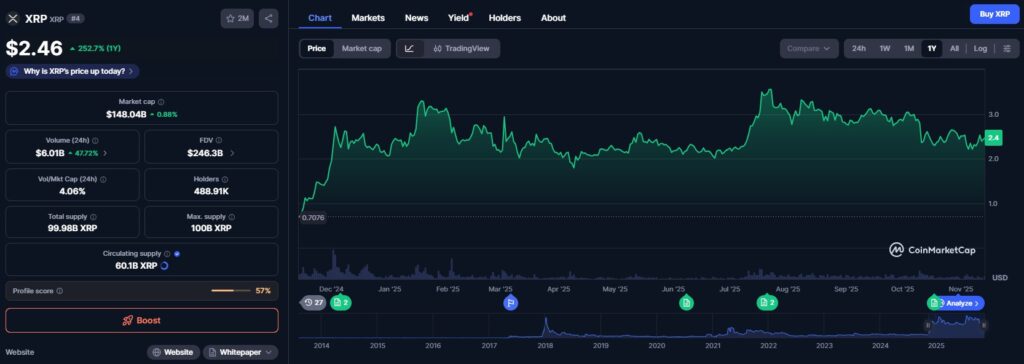Click the Circulating supply info icon
Image resolution: width=1024 pixels, height=364 pixels.
point(167,254)
